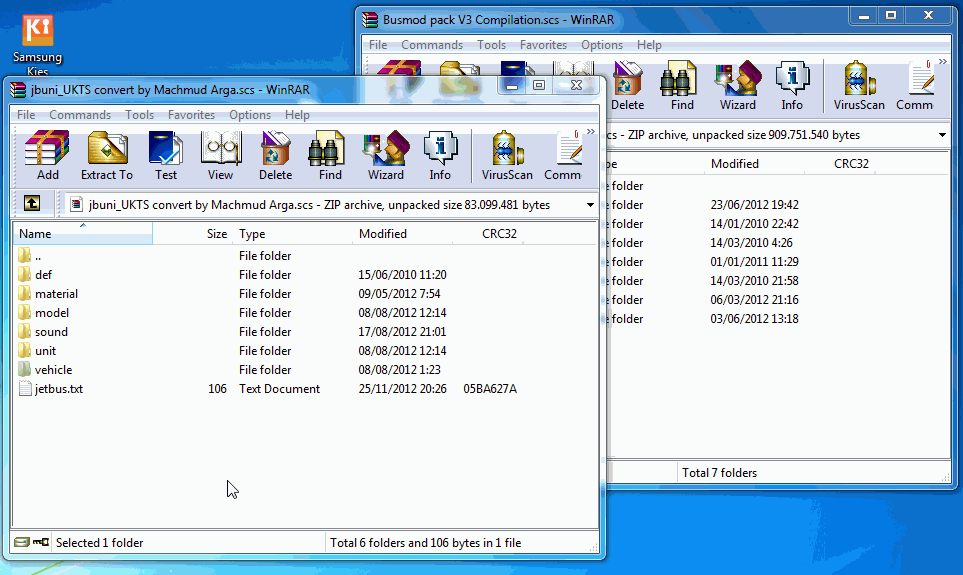Open Commands menu in jbuni_UKTS window

(x=80, y=115)
